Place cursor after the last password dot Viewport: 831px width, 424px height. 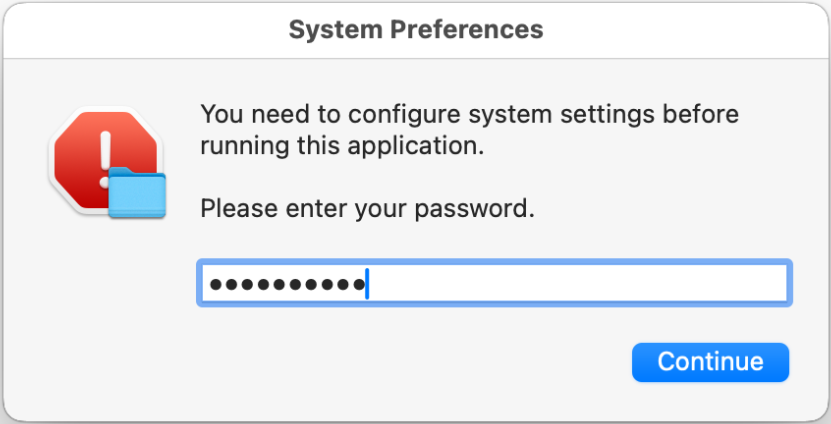pyautogui.click(x=367, y=285)
